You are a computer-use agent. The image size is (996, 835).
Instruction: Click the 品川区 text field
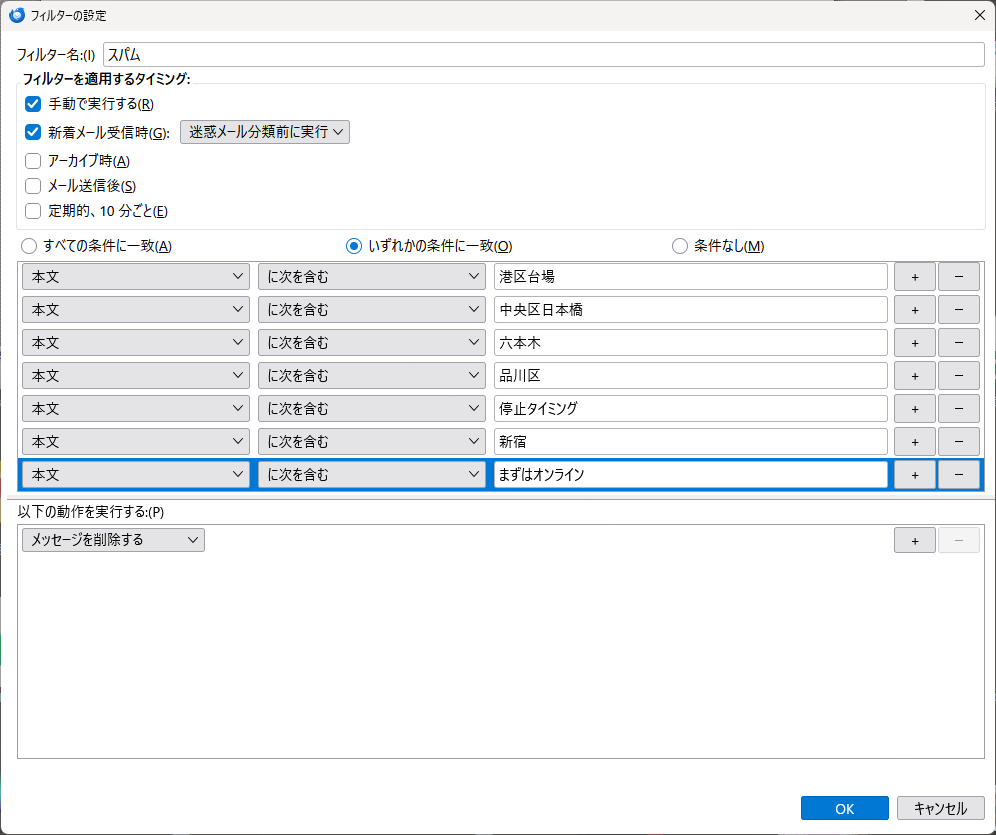[x=690, y=376]
